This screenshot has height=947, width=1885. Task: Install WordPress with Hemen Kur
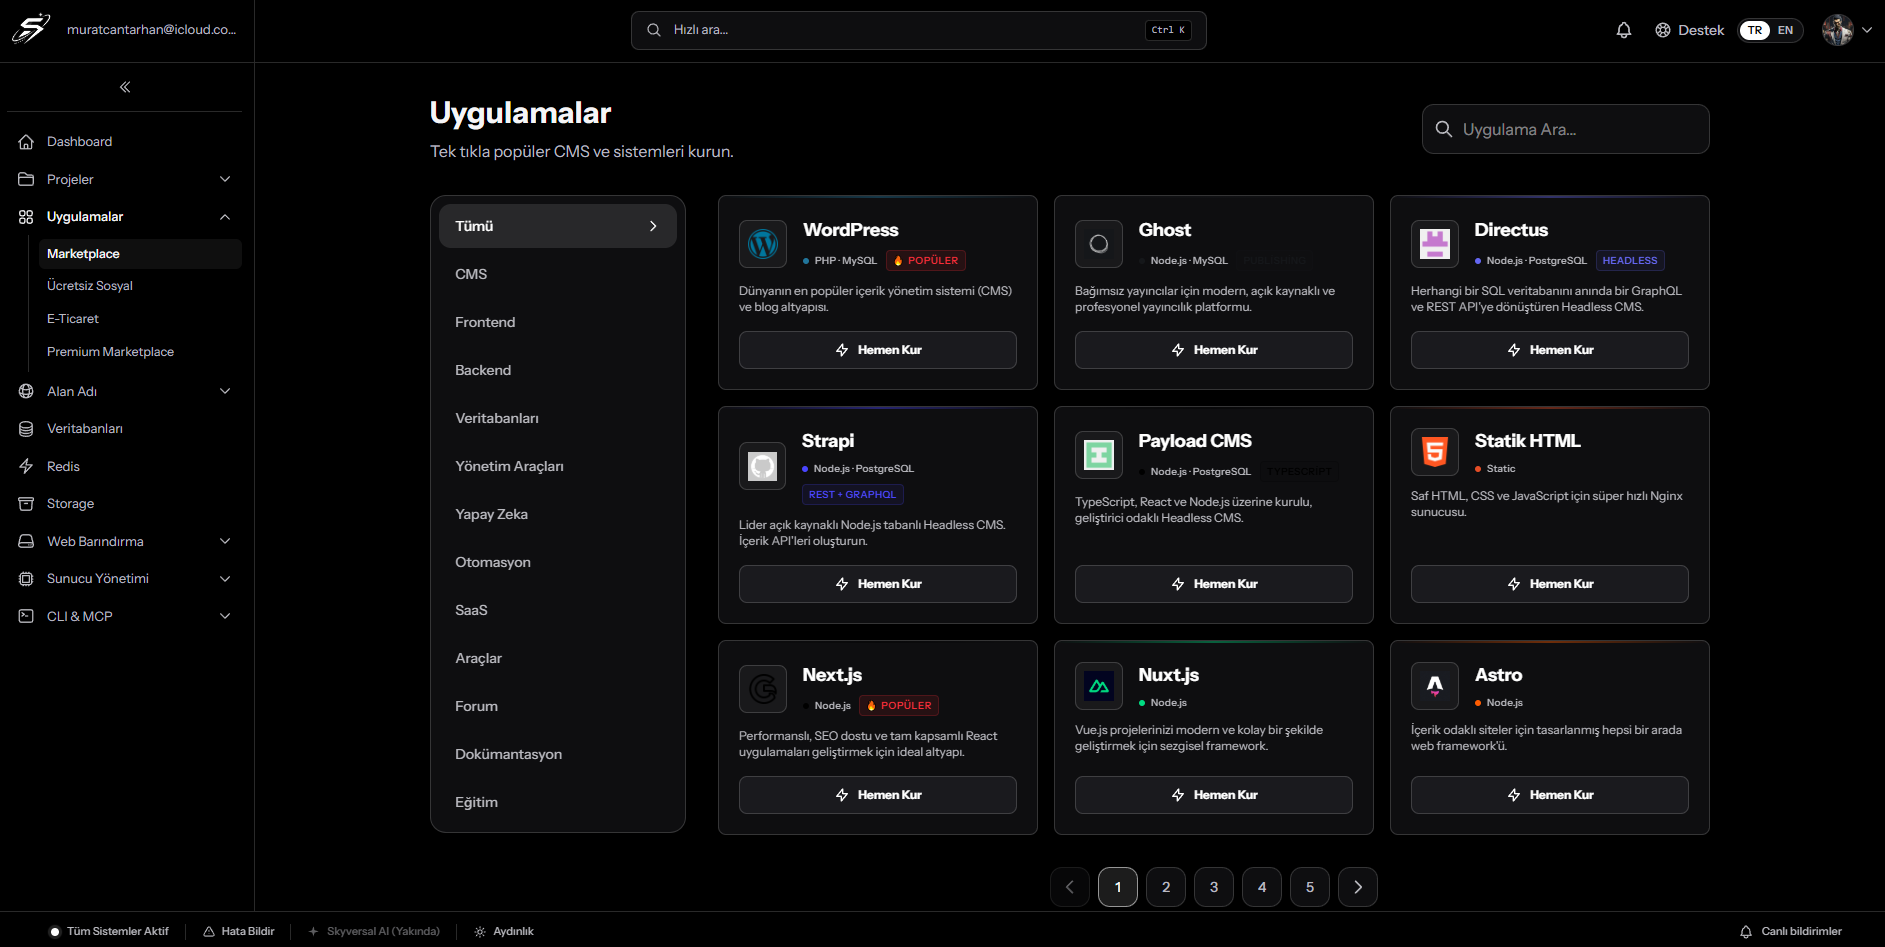tap(878, 350)
